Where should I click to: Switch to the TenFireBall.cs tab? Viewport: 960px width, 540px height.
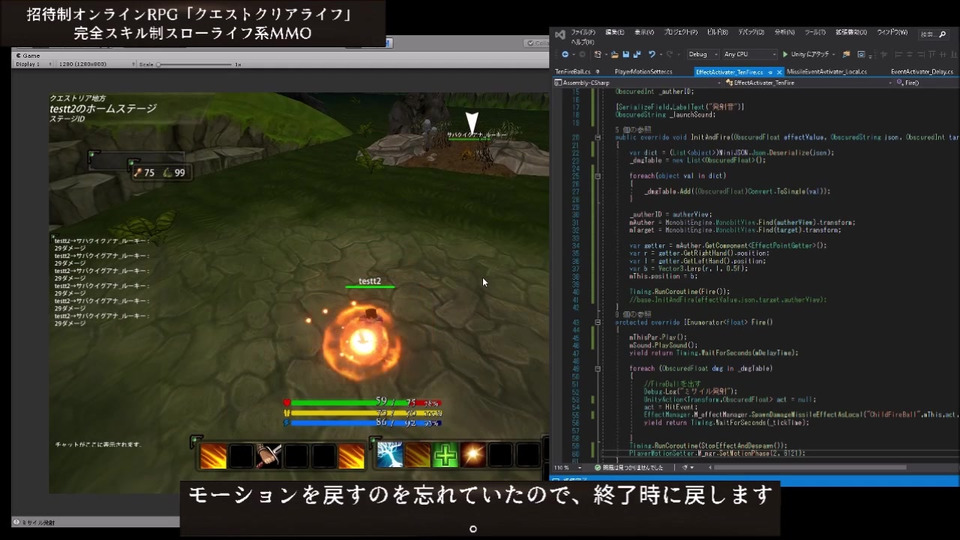(573, 72)
